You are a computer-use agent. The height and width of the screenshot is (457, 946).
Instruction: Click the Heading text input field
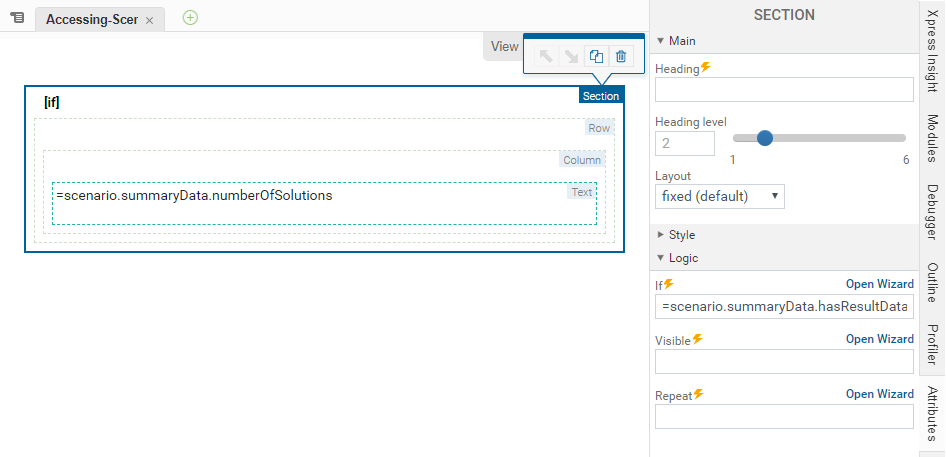pyautogui.click(x=784, y=90)
